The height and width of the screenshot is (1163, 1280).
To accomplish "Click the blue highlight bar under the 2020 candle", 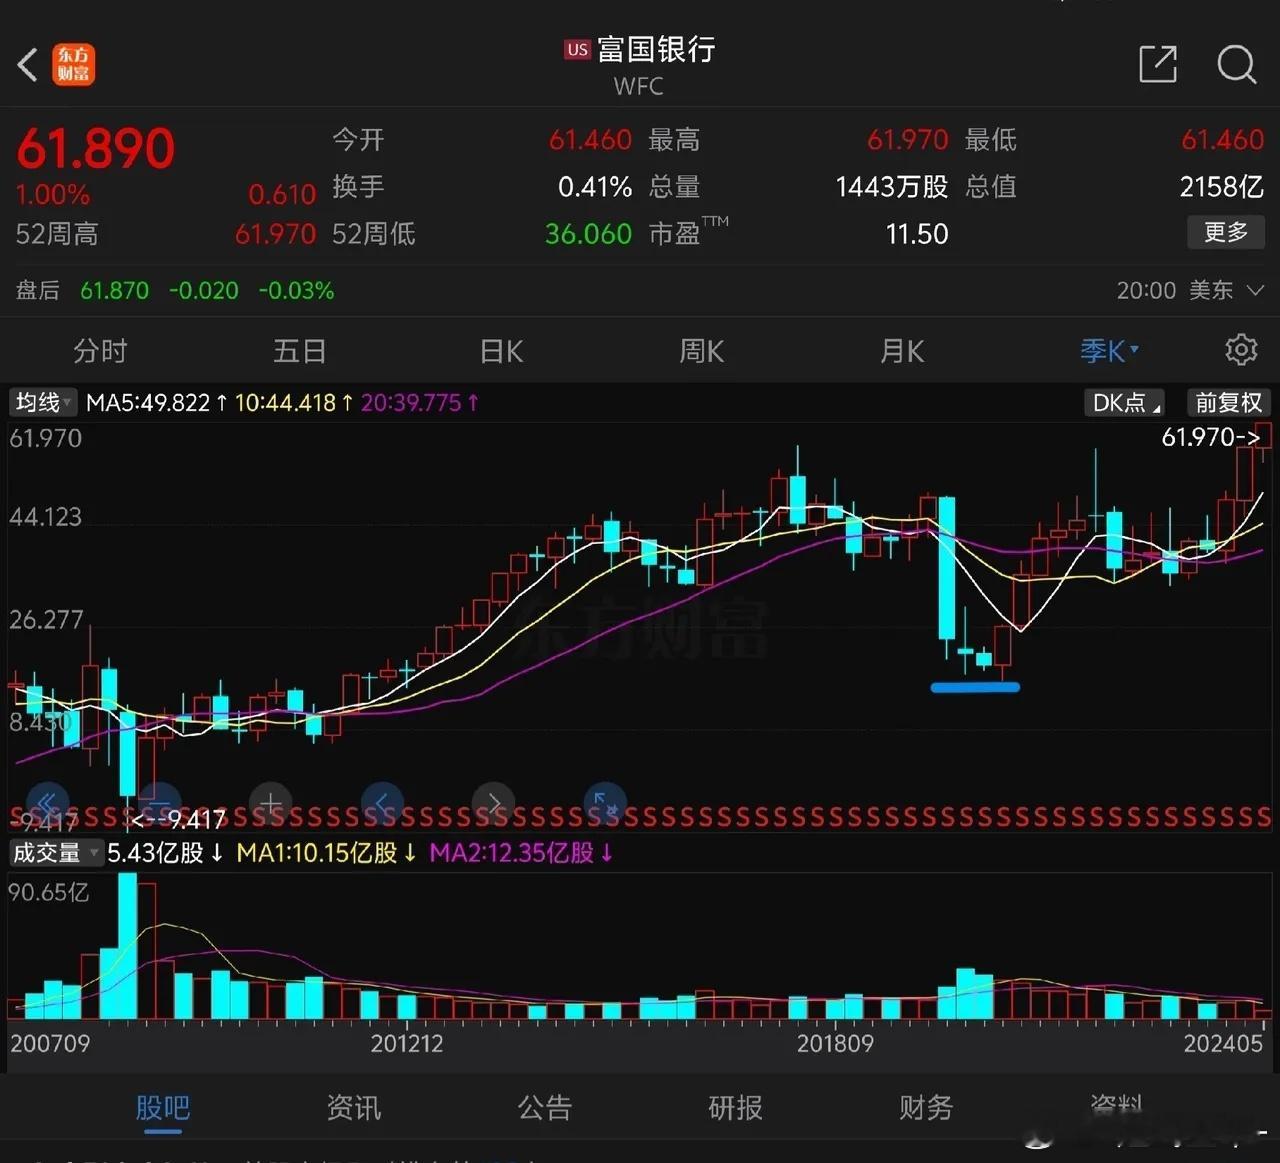I will (x=975, y=687).
